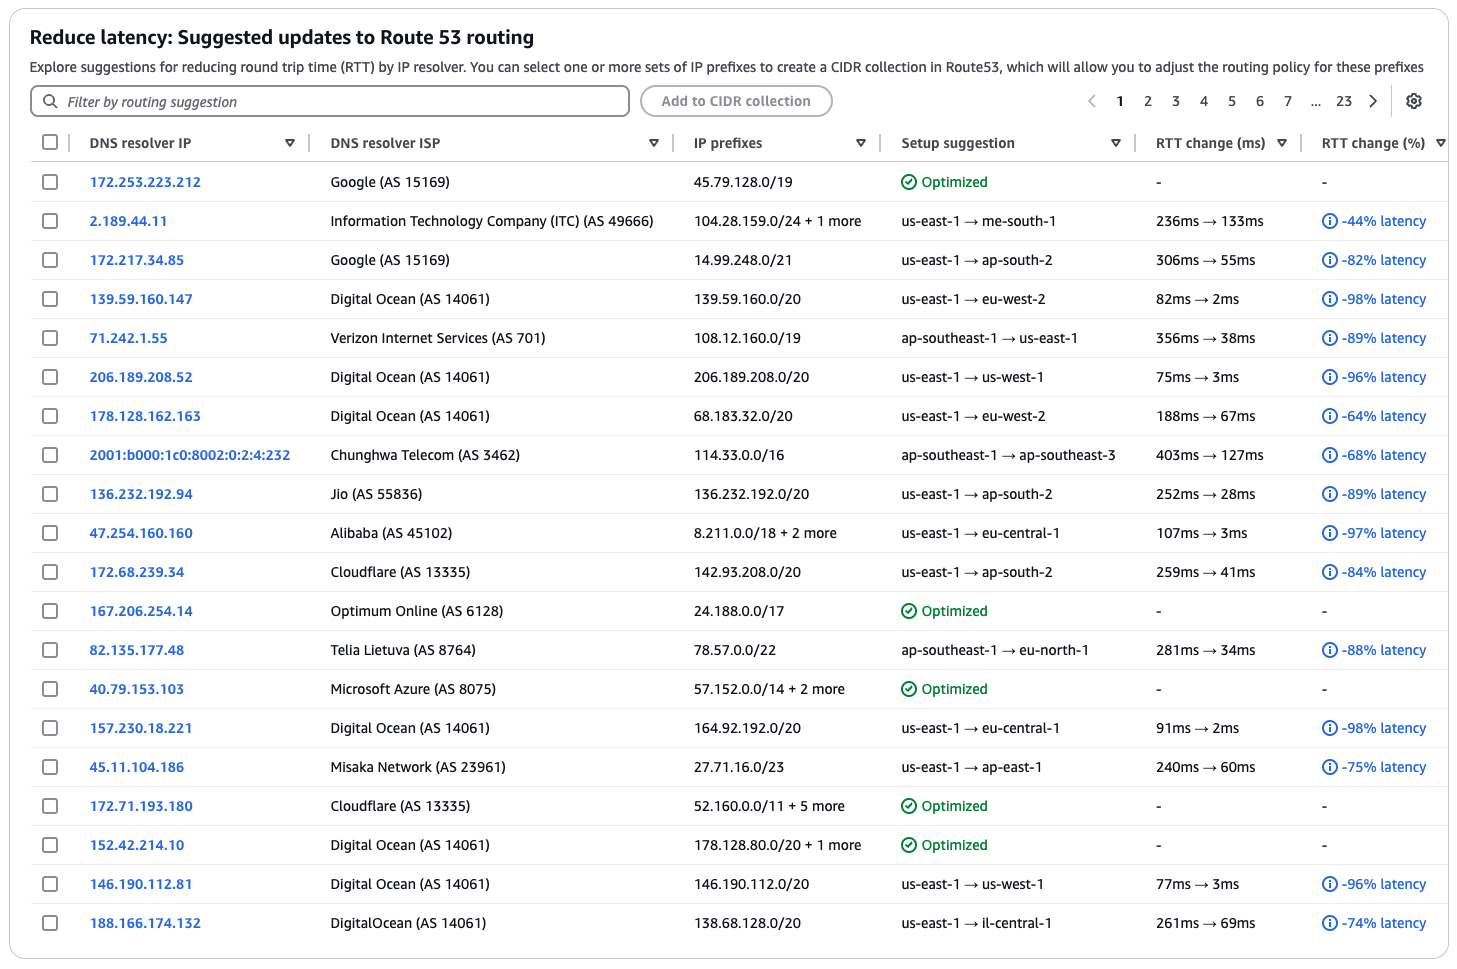Focus the Filter by routing suggestion field

point(330,101)
